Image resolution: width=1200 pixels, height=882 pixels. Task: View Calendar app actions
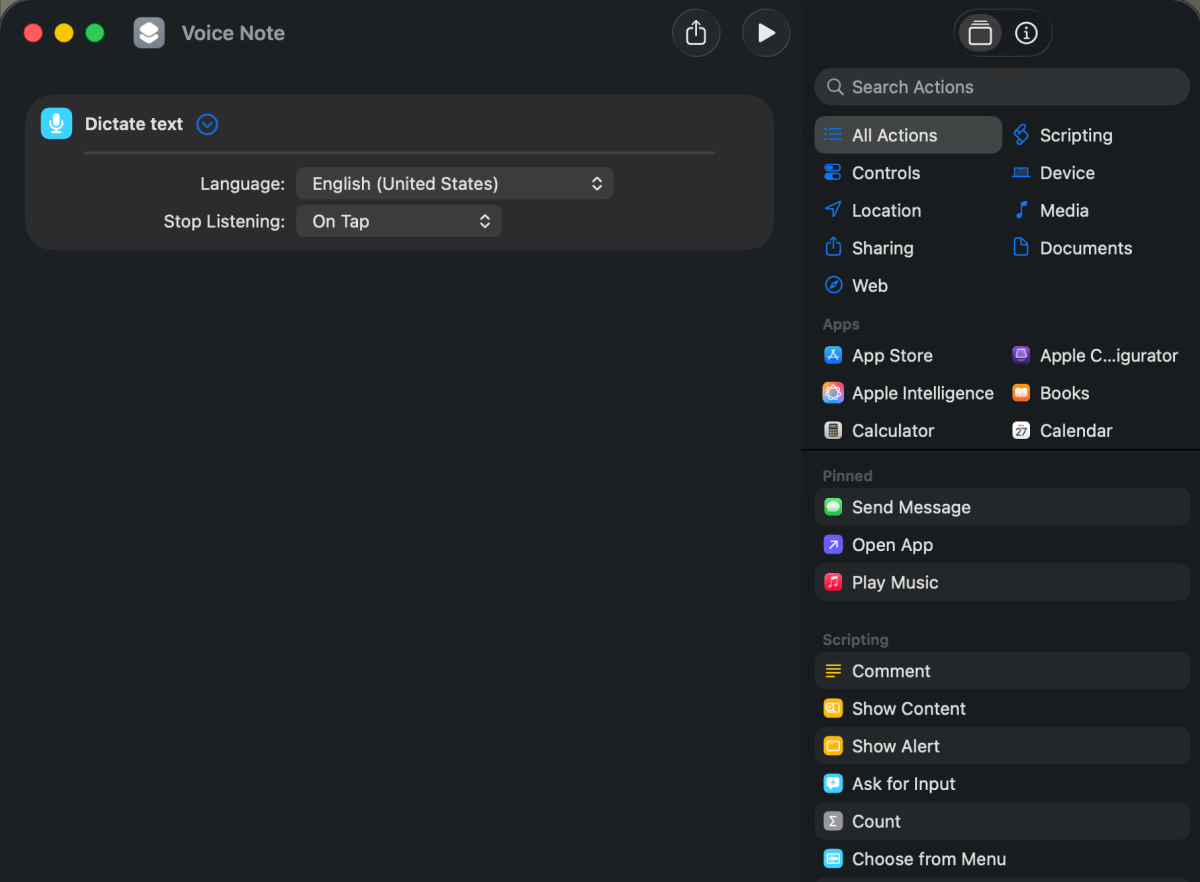point(1076,430)
